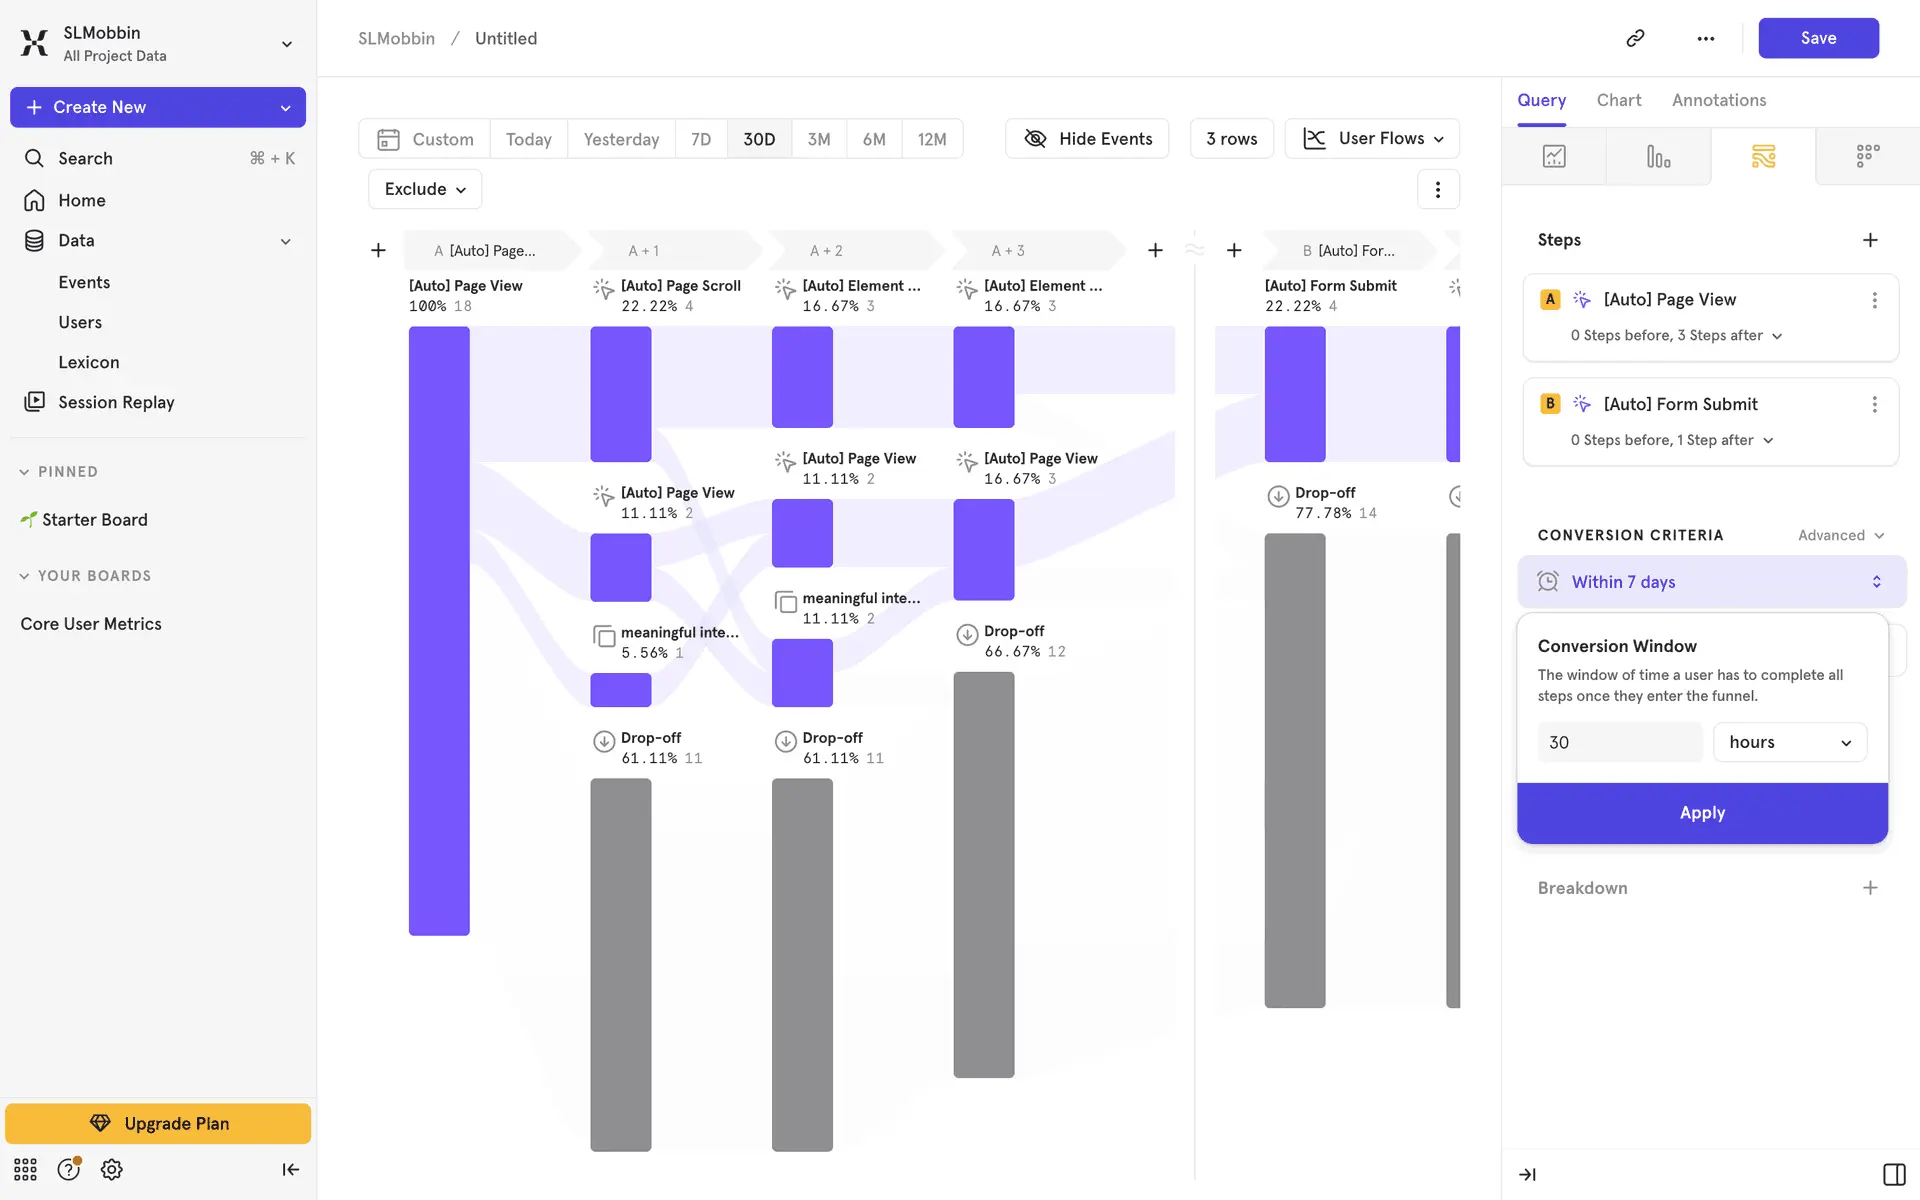Collapse the left sidebar
1920x1200 pixels.
(290, 1169)
